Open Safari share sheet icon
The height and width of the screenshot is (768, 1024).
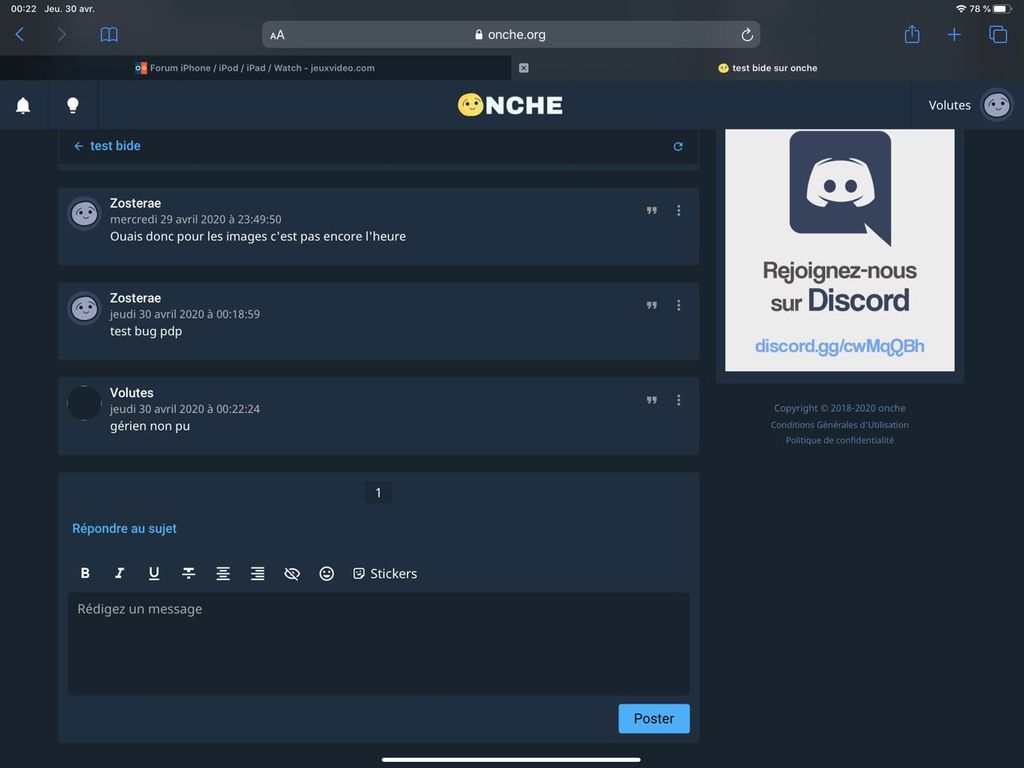911,34
